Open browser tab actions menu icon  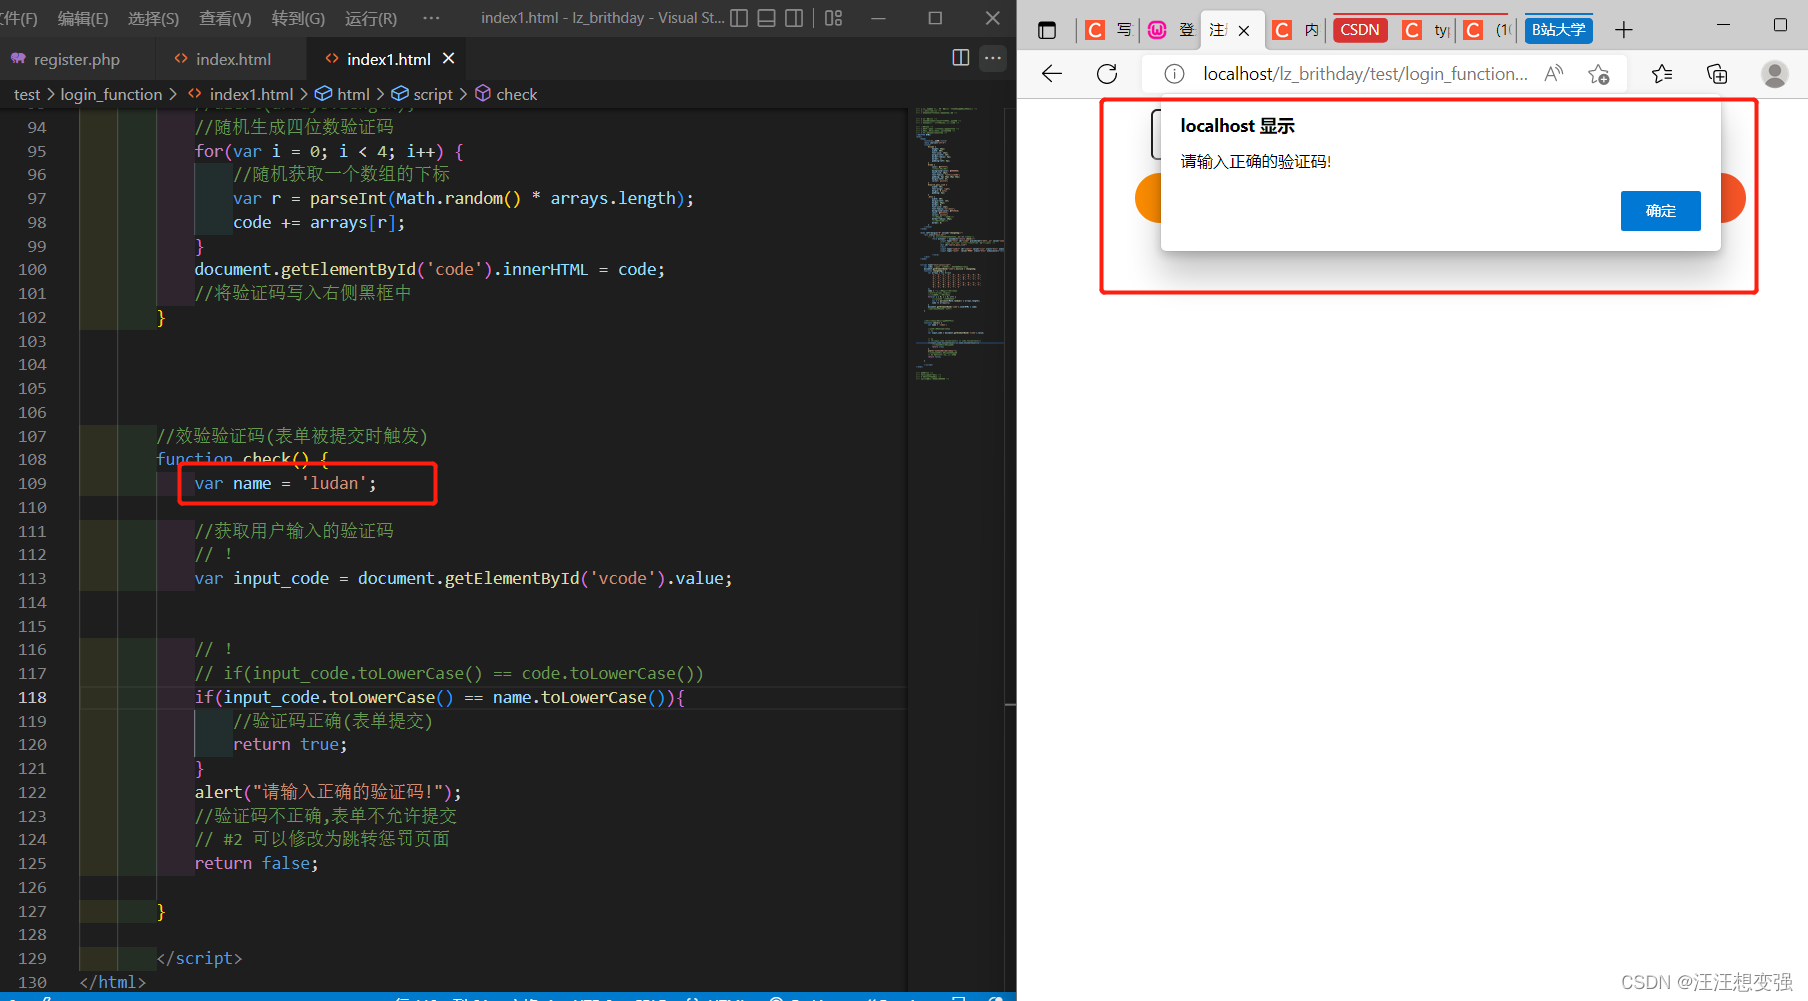point(1047,30)
